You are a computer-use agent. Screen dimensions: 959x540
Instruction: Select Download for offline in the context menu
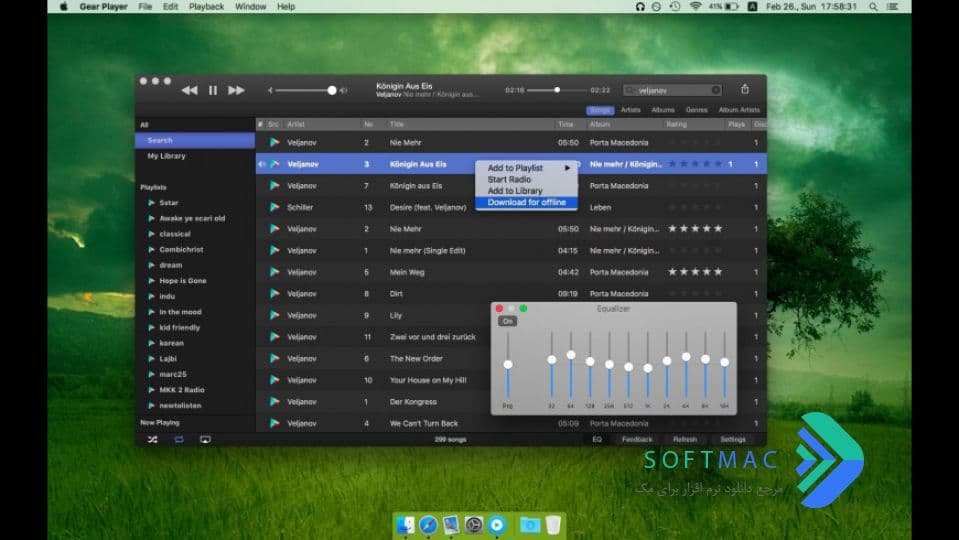[526, 202]
